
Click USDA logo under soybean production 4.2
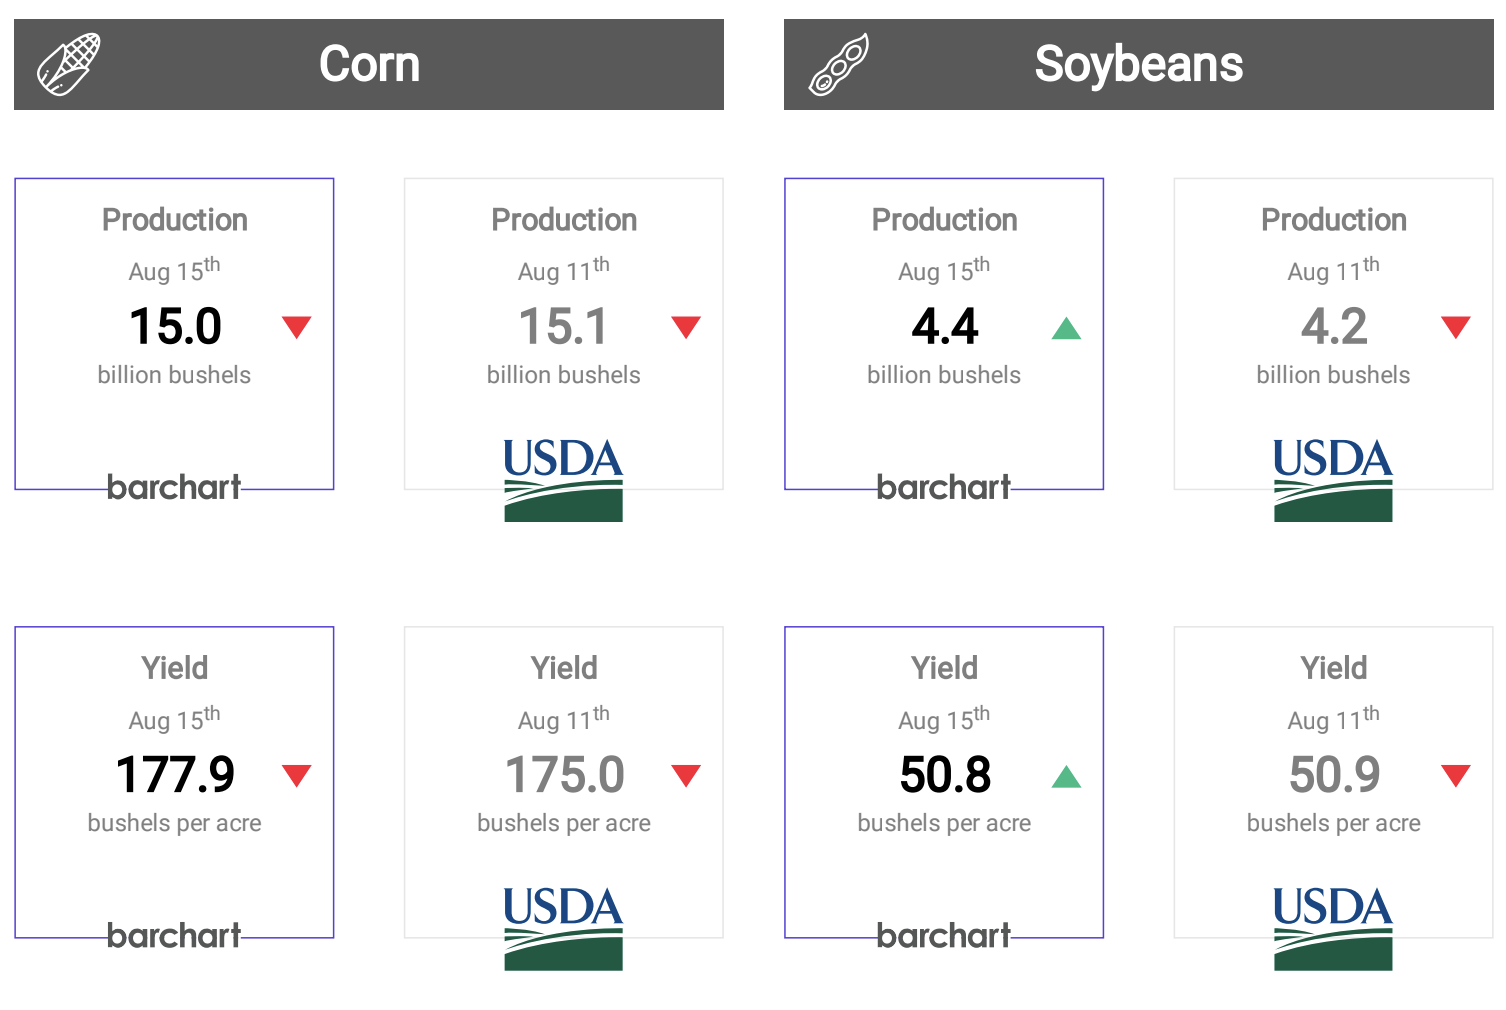(1333, 480)
